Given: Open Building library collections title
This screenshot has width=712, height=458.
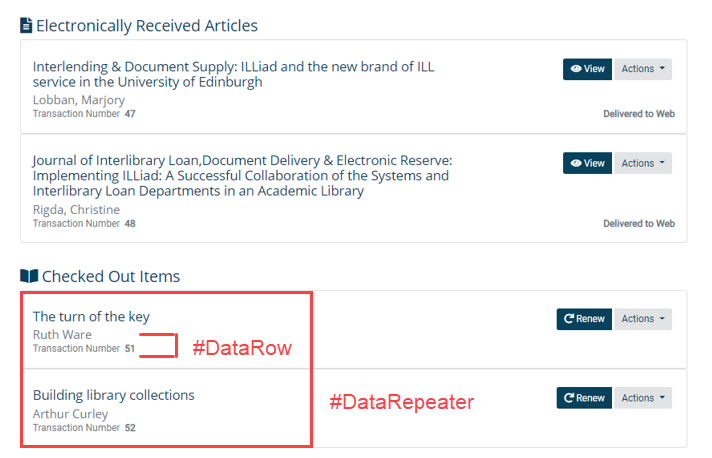Looking at the screenshot, I should 113,395.
